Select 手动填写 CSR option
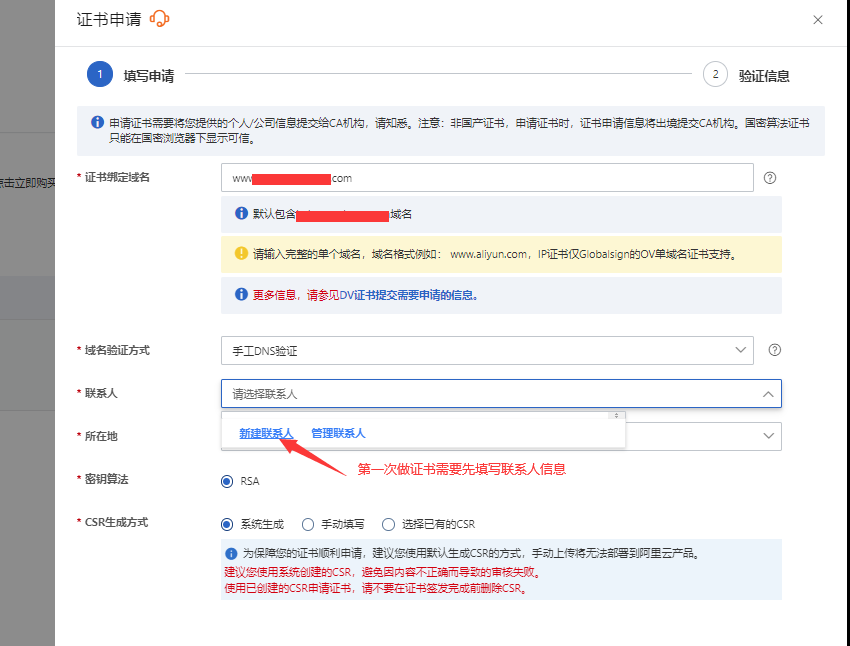Screen dimensions: 850x646 point(308,524)
